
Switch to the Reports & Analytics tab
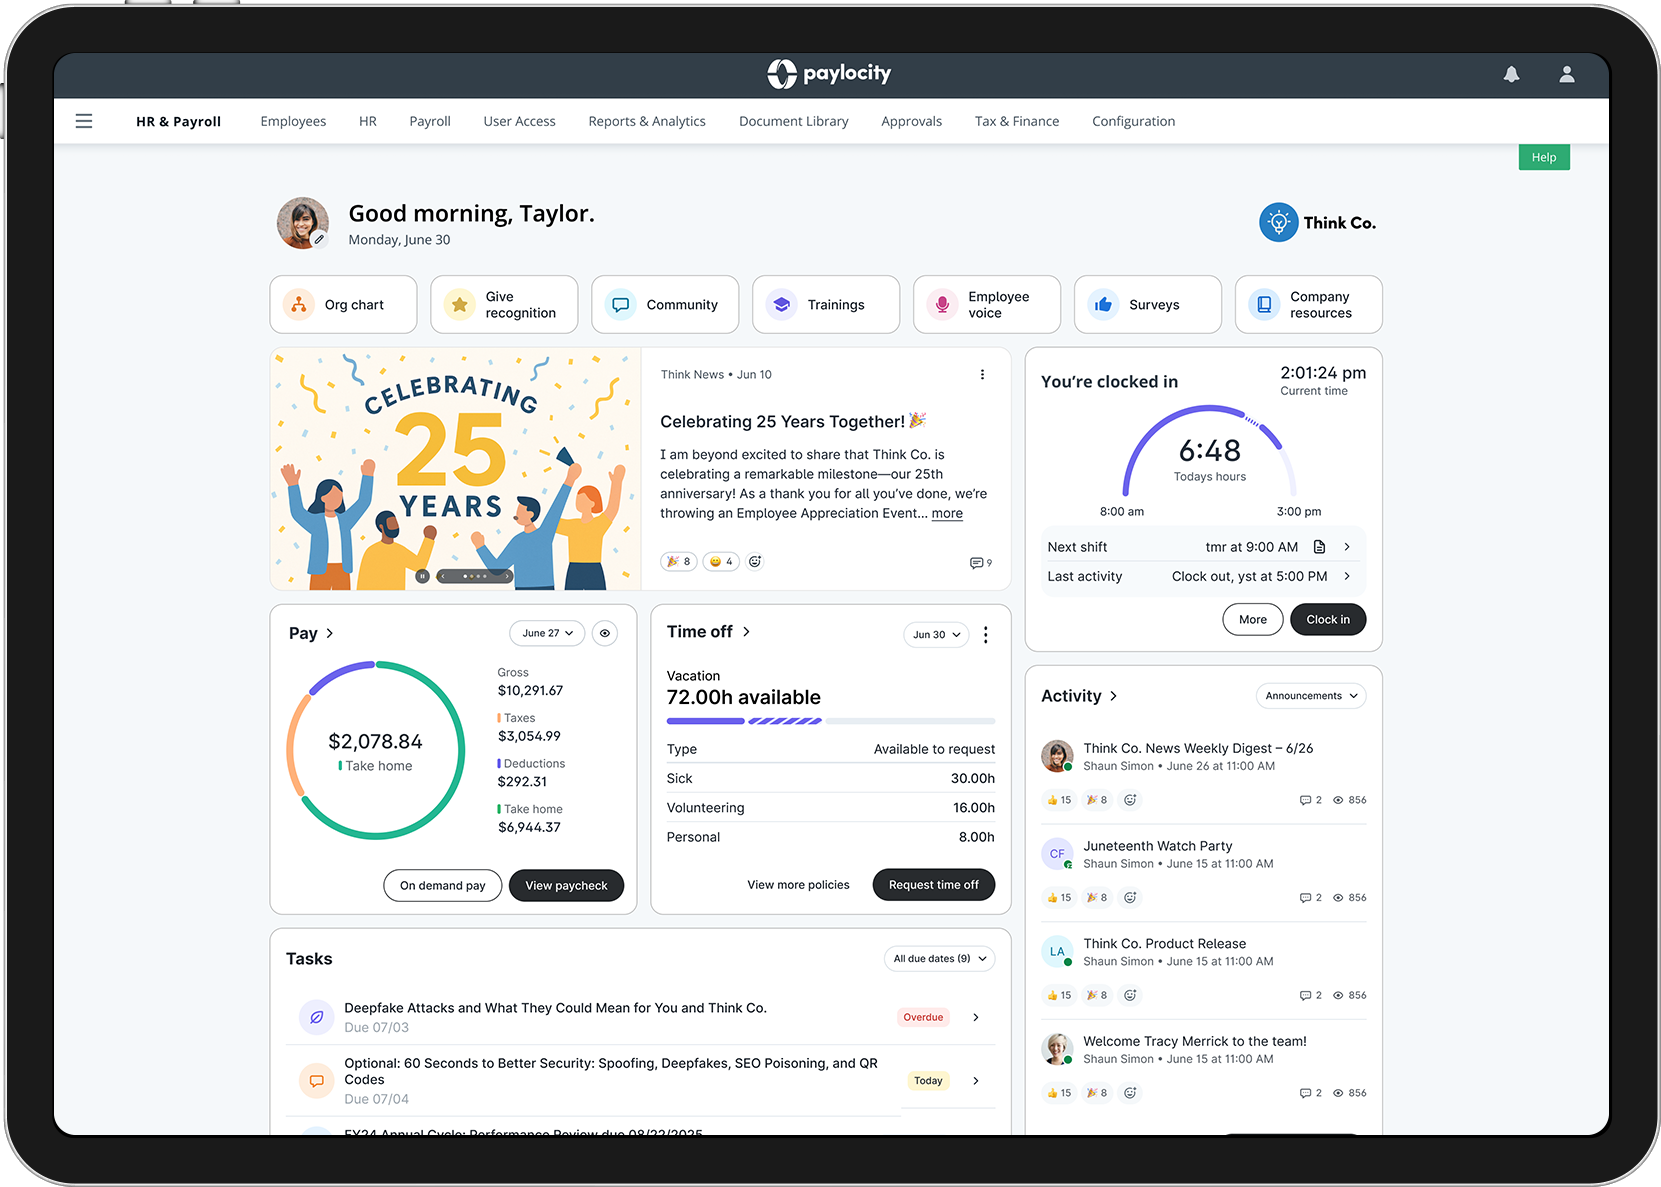click(x=647, y=121)
